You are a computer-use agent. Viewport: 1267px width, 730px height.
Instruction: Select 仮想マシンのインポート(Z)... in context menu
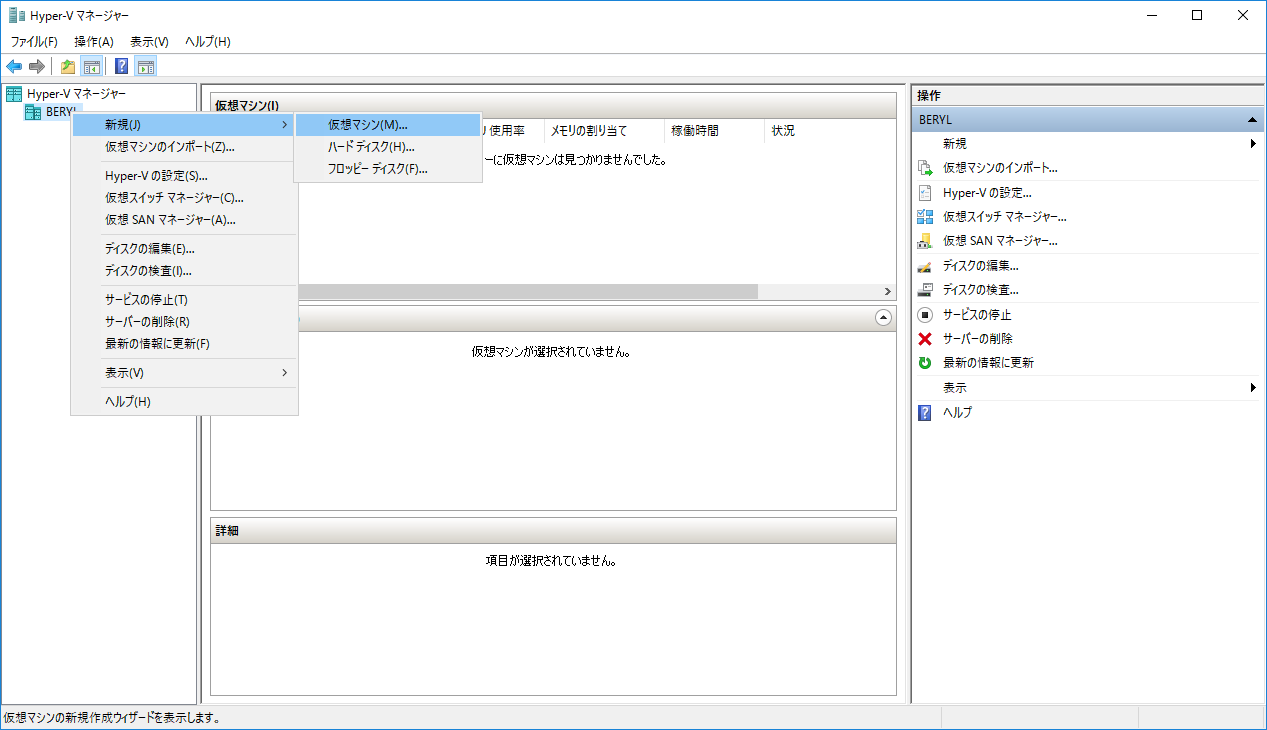pos(184,147)
